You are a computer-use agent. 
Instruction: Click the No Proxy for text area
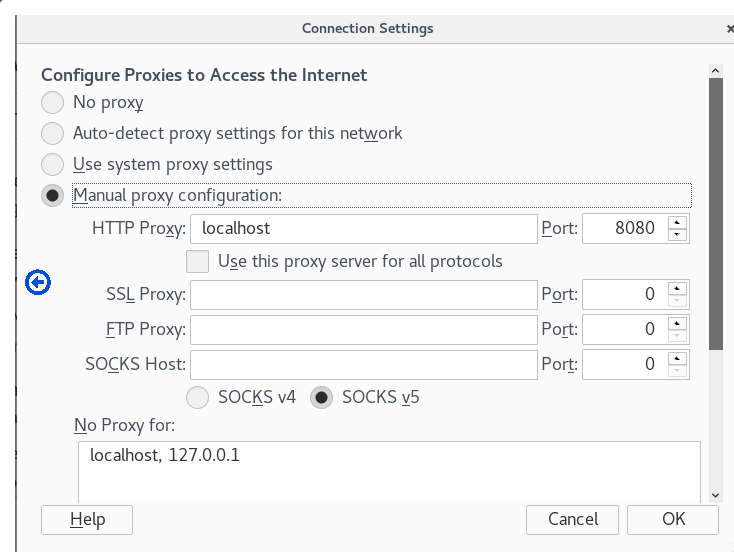tap(389, 472)
